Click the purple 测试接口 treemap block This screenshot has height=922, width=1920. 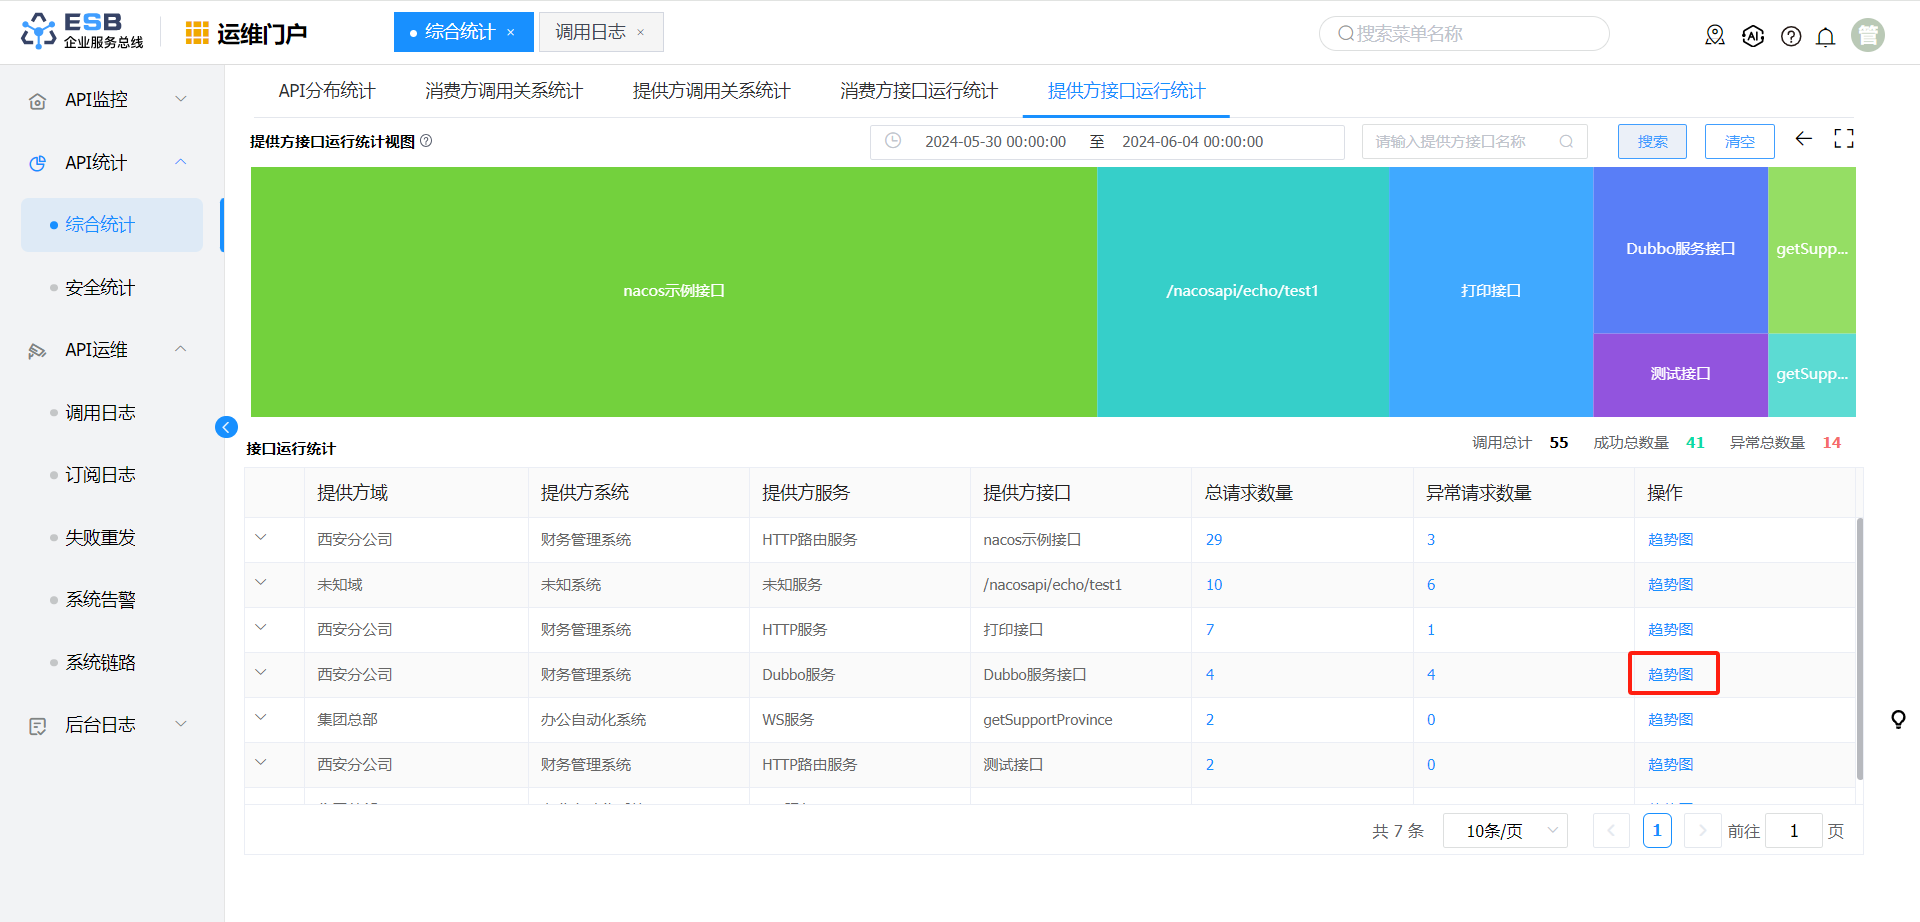tap(1680, 374)
